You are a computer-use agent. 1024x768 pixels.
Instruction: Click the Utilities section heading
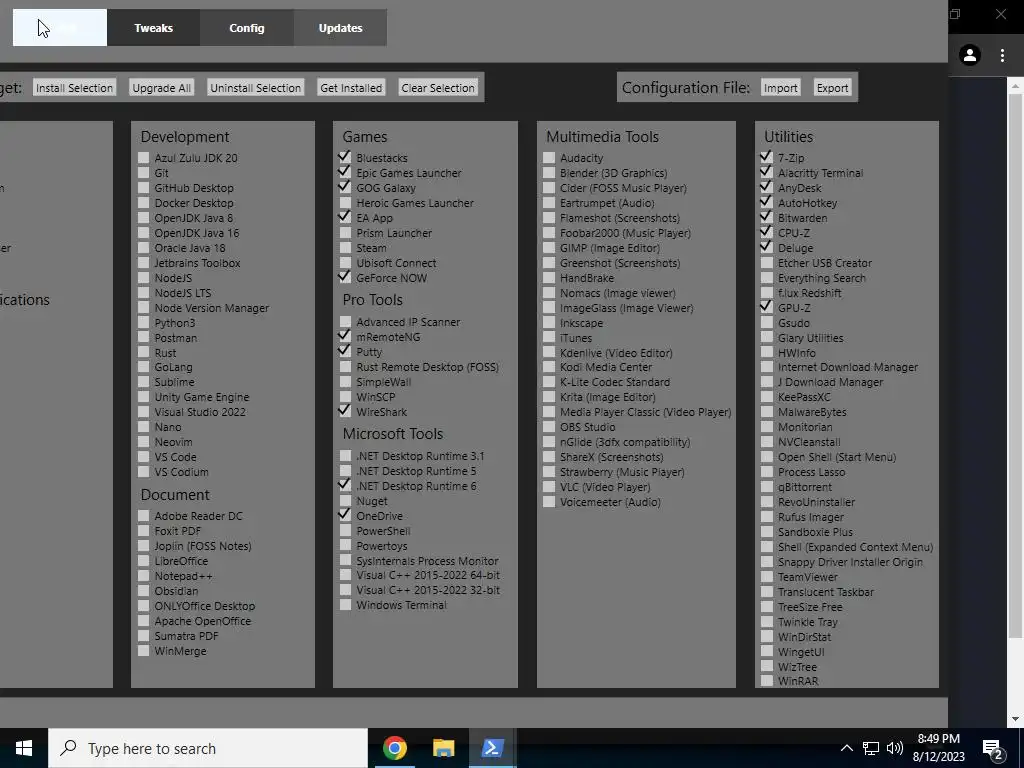(788, 136)
